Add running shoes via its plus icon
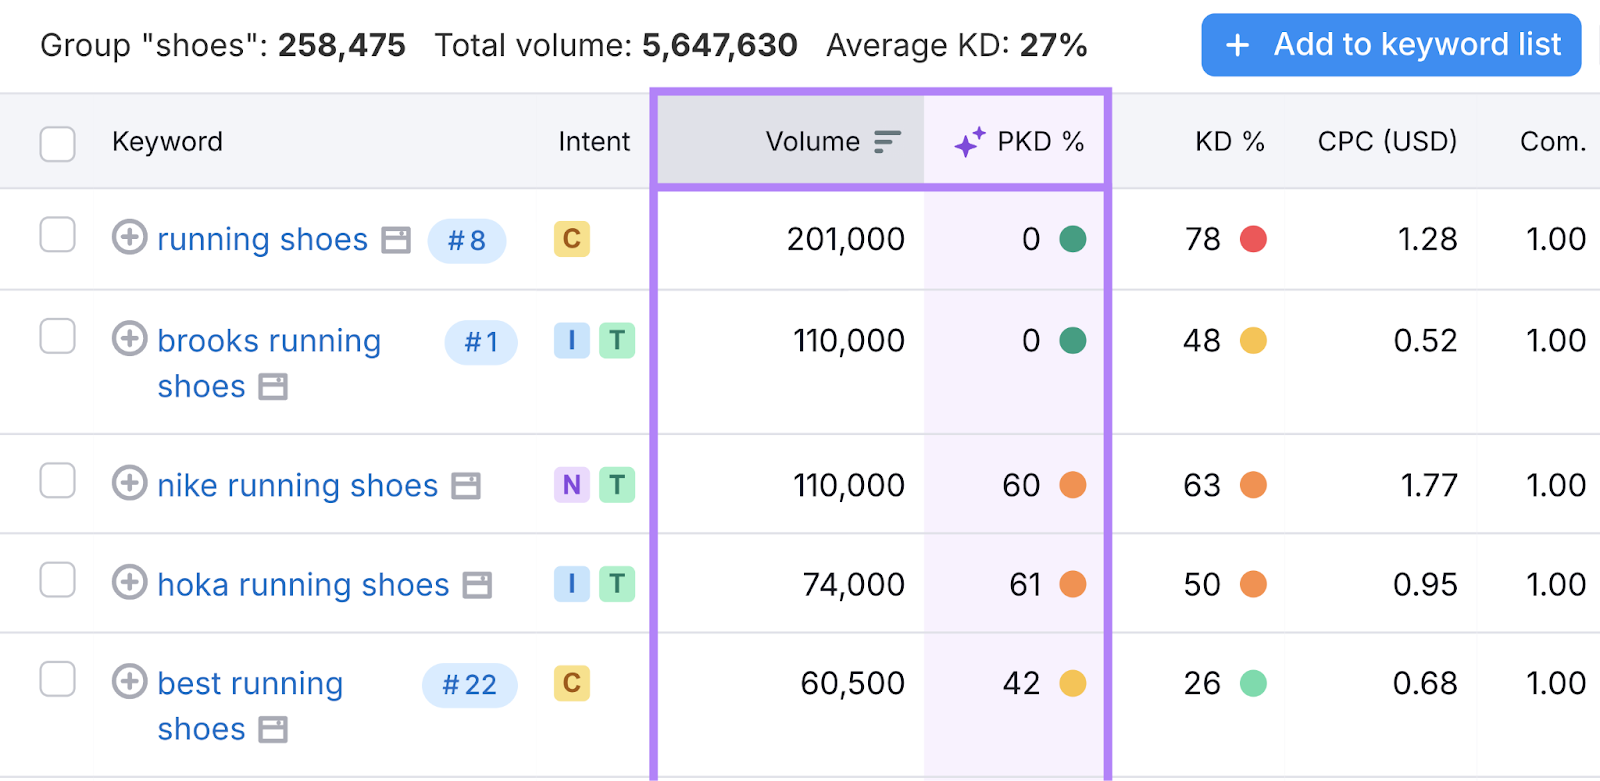 (x=129, y=238)
